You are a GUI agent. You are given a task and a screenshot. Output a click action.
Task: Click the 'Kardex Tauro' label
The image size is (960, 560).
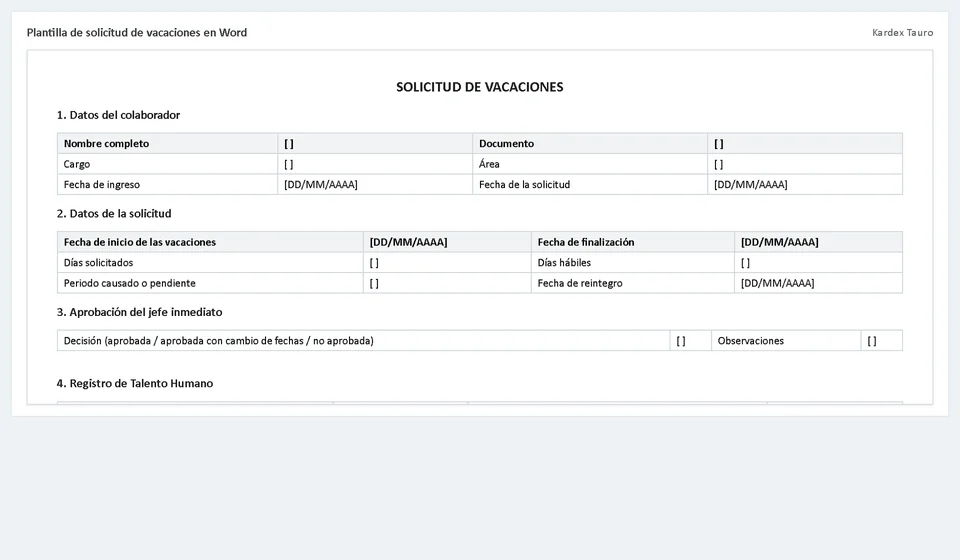coord(902,32)
